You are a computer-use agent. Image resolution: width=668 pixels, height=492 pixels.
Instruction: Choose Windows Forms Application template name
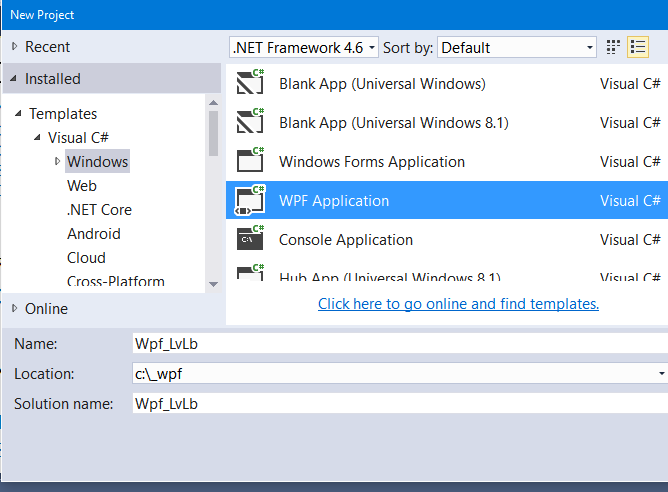point(371,162)
